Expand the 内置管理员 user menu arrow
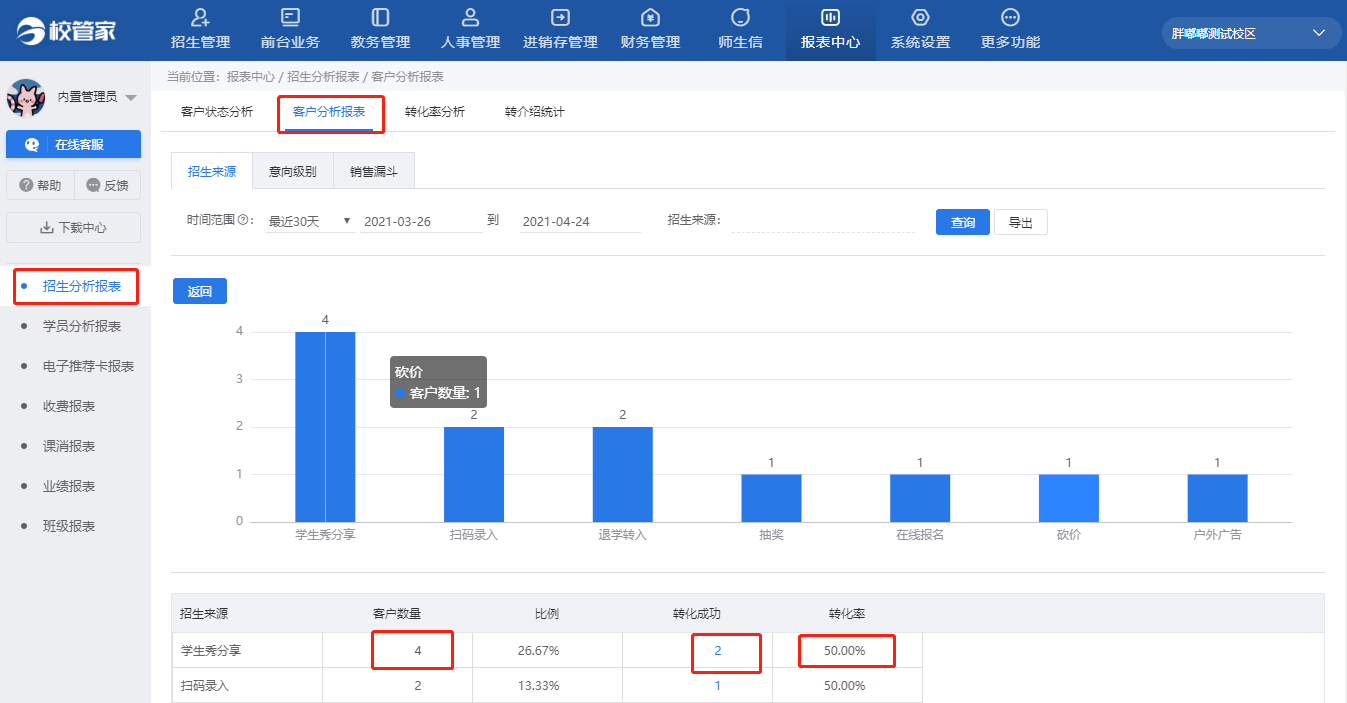The height and width of the screenshot is (703, 1347). 130,98
